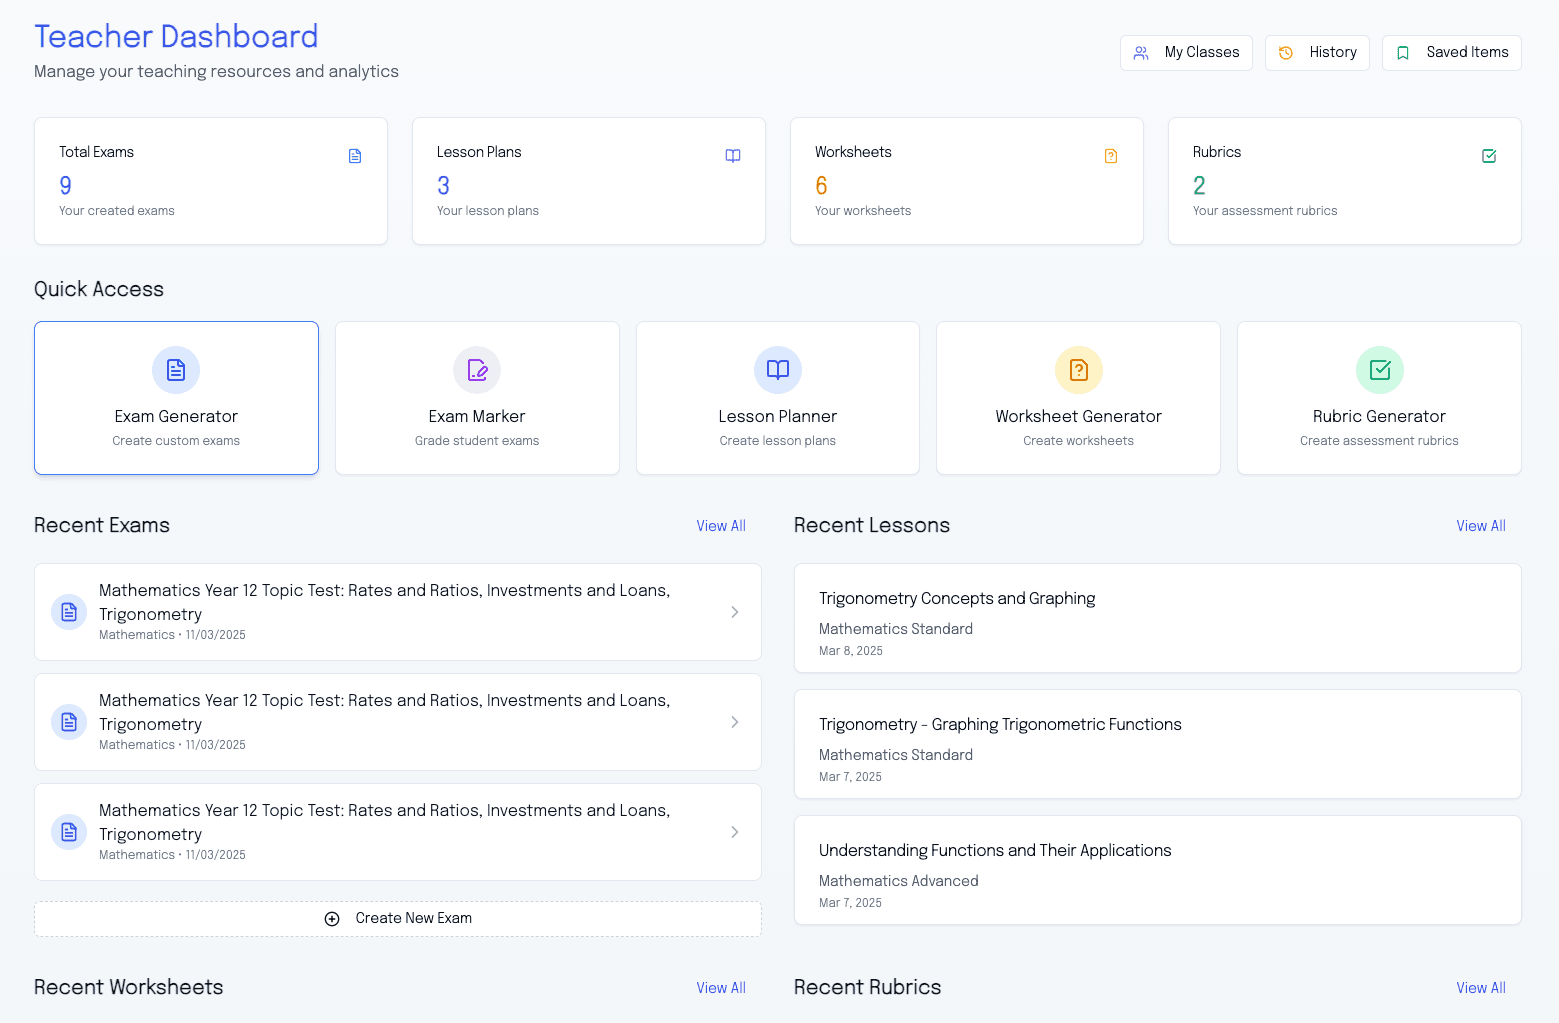Click Create New Exam

pos(397,918)
